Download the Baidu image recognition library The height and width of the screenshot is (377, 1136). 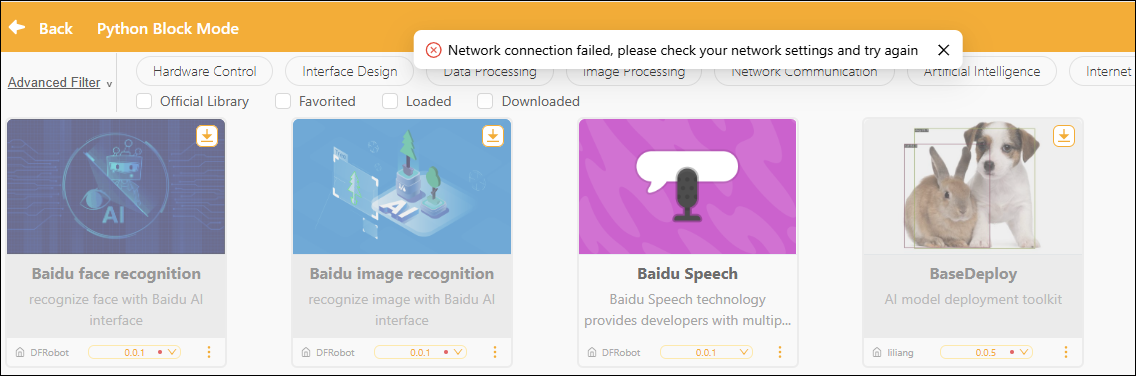point(493,136)
